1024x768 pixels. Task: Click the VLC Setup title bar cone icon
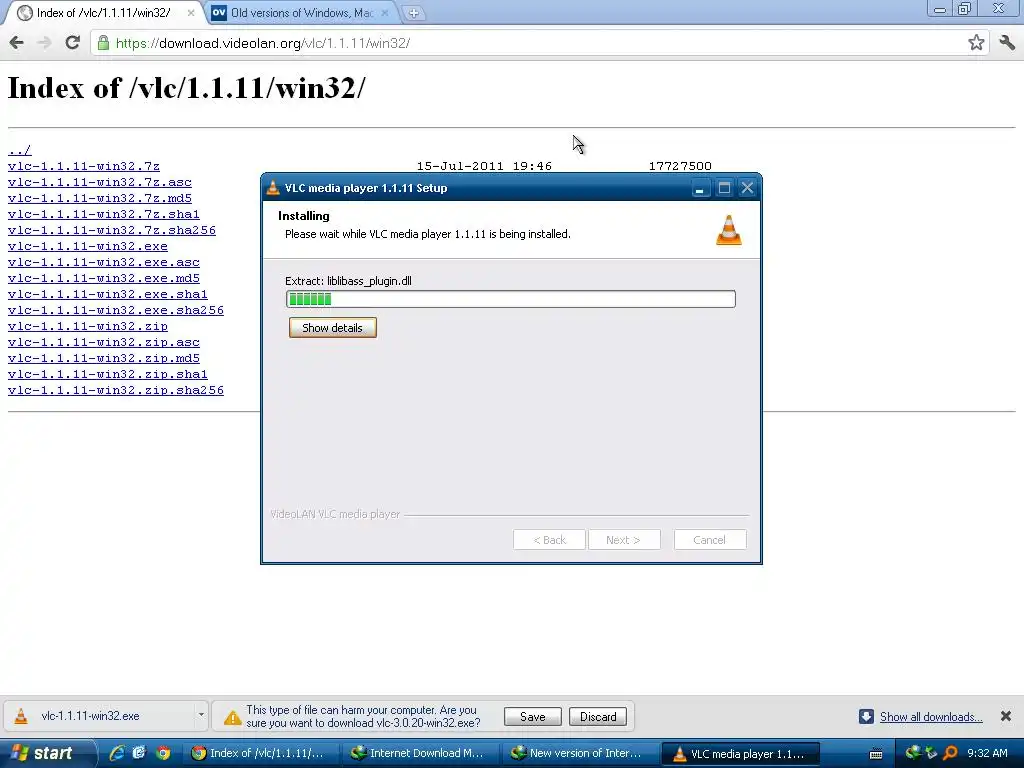click(273, 188)
